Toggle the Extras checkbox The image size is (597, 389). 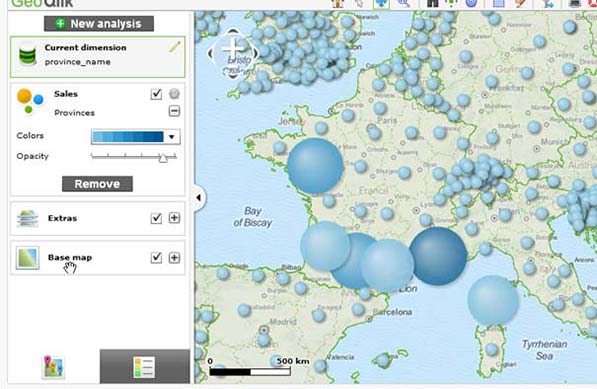156,218
